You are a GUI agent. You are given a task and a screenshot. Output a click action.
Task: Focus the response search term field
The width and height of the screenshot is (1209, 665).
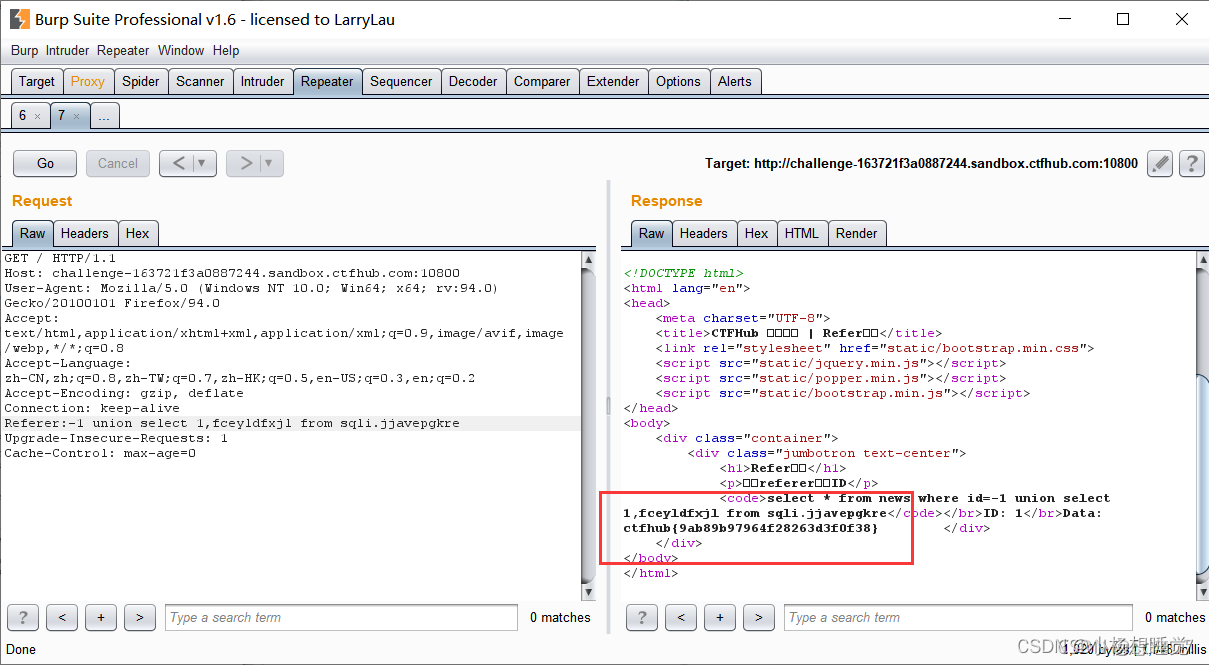pos(958,617)
